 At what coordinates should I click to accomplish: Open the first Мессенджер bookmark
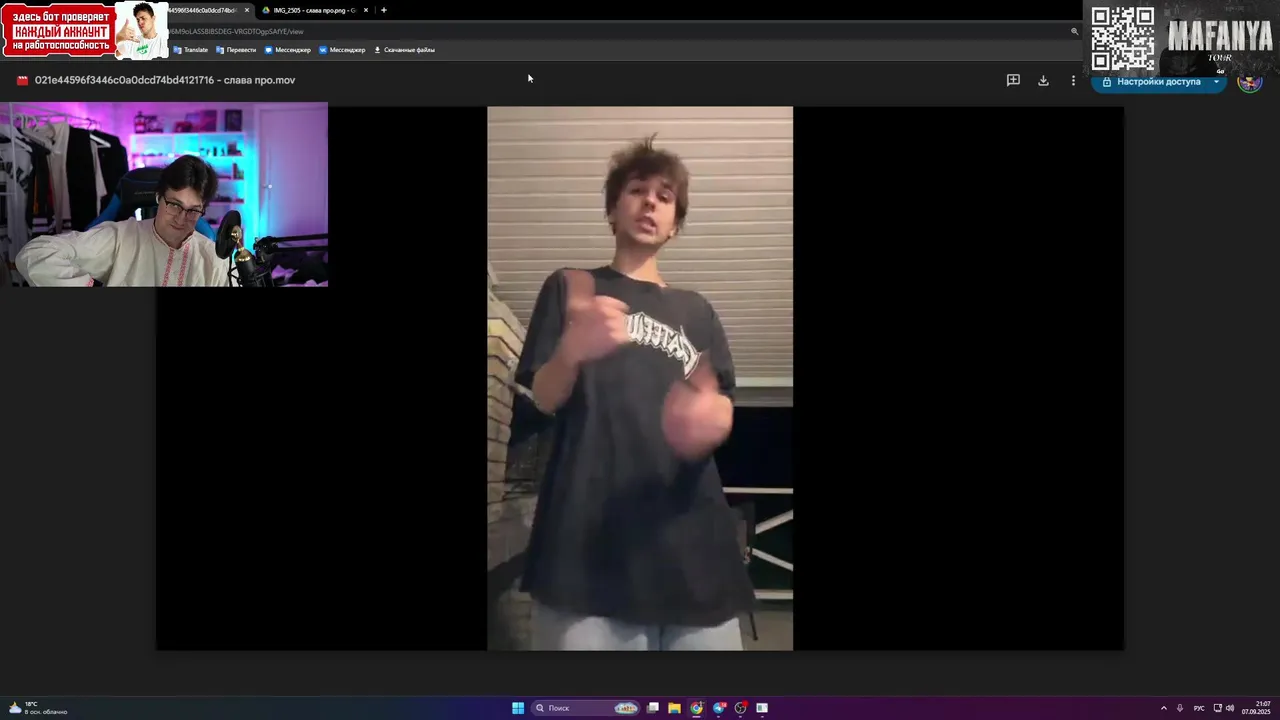pyautogui.click(x=288, y=49)
